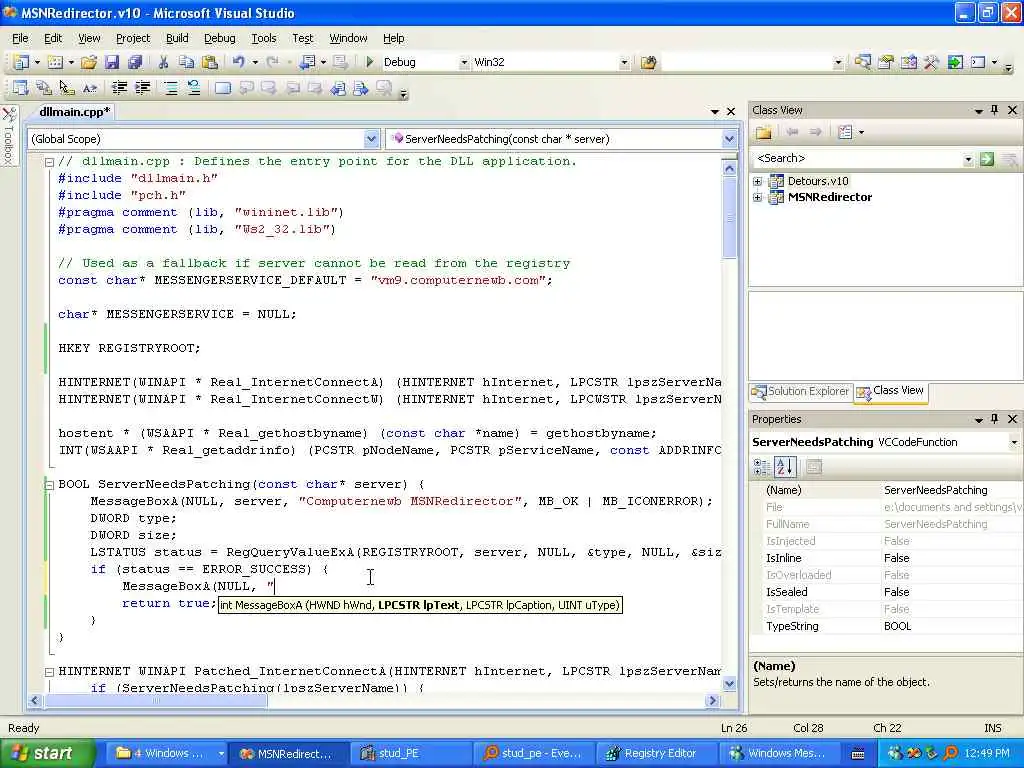Viewport: 1024px width, 768px height.
Task: Open the Debug menu
Action: tap(219, 39)
